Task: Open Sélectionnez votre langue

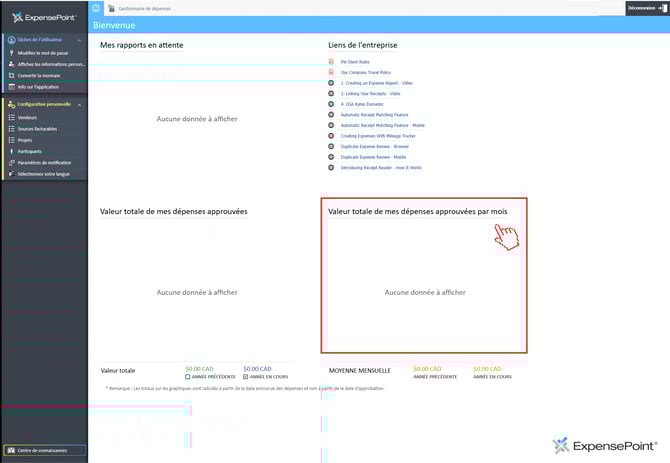Action: 43,174
